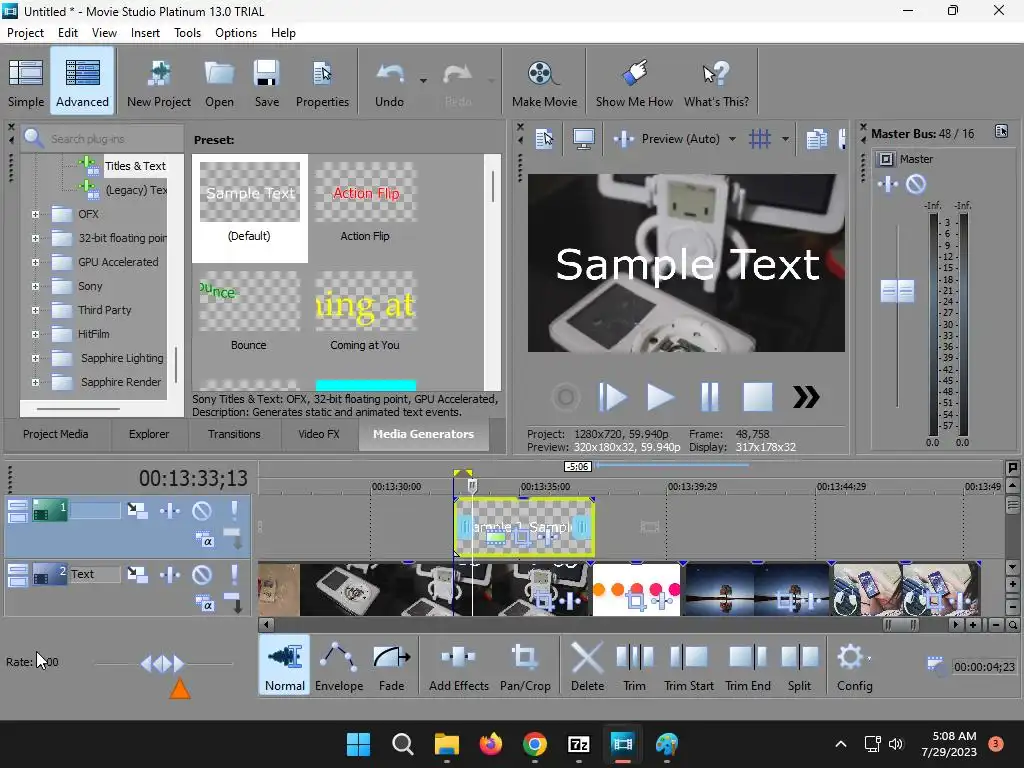Expand the Sony folder
Image resolution: width=1024 pixels, height=768 pixels.
pos(35,286)
